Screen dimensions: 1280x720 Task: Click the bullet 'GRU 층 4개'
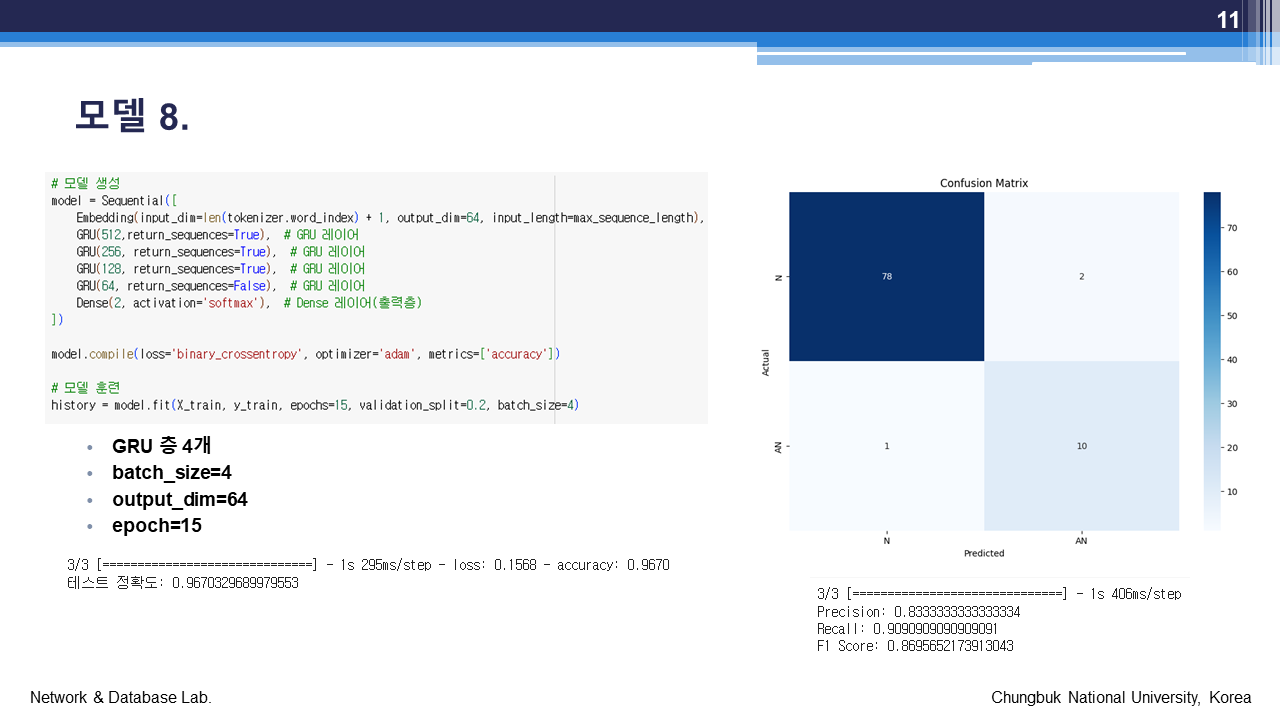coord(161,446)
